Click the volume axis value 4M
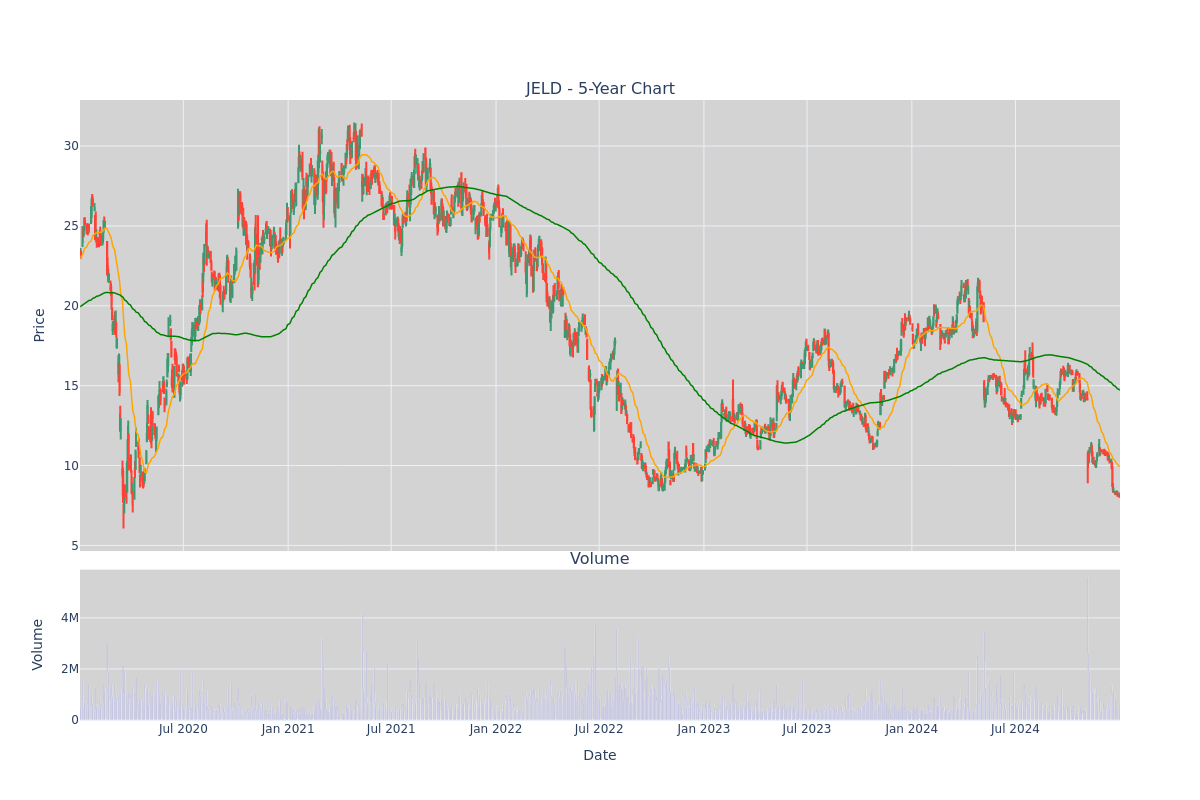This screenshot has height=800, width=1200. point(69,618)
